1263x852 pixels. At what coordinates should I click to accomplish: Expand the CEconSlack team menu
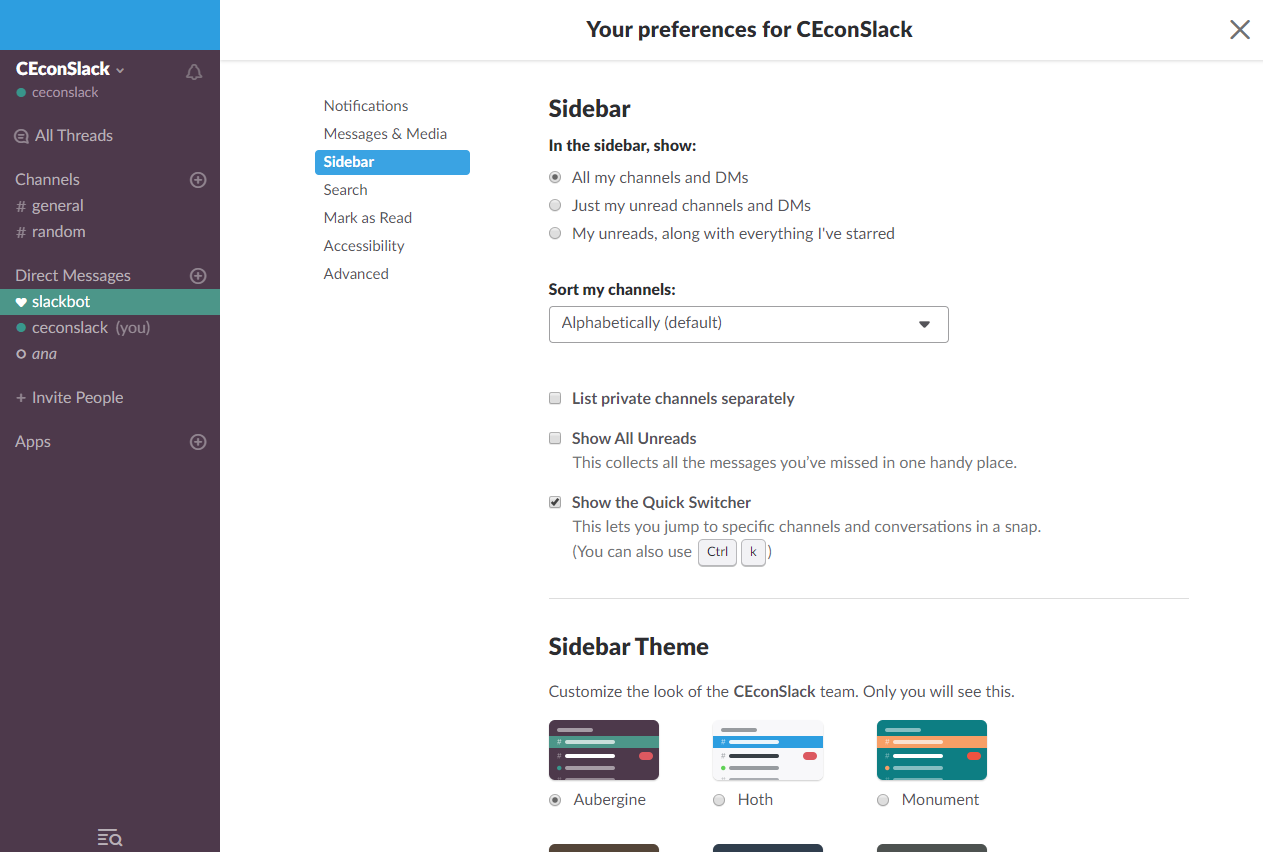click(x=70, y=69)
